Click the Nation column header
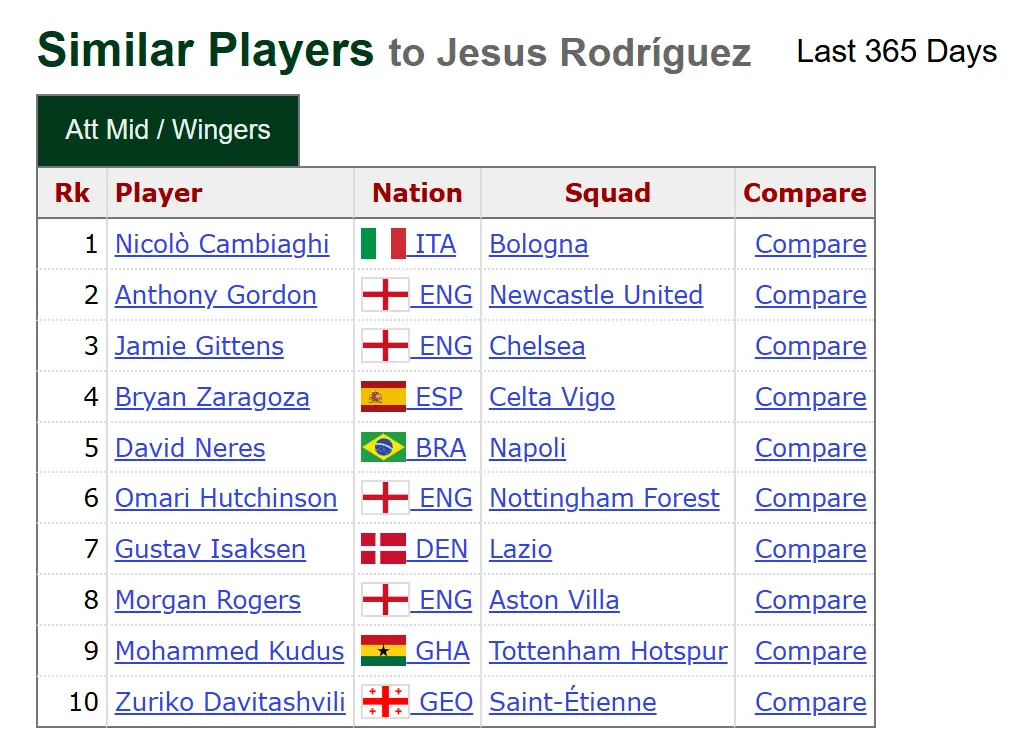The image size is (1013, 751). point(417,193)
